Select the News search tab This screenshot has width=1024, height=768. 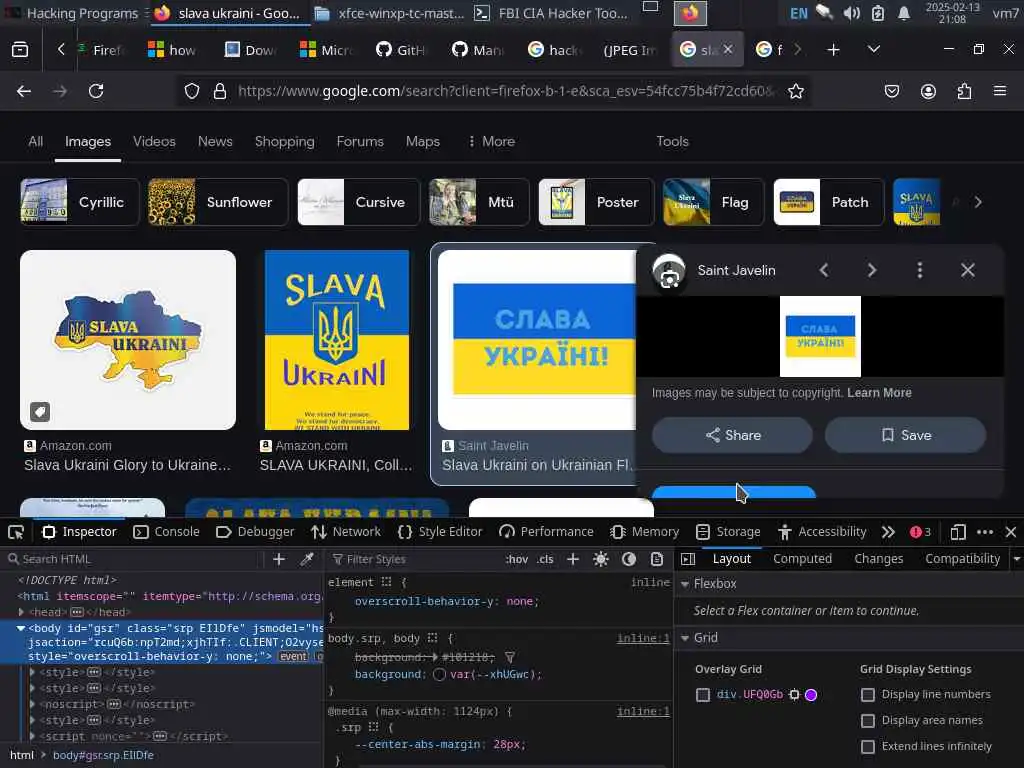[x=215, y=142]
